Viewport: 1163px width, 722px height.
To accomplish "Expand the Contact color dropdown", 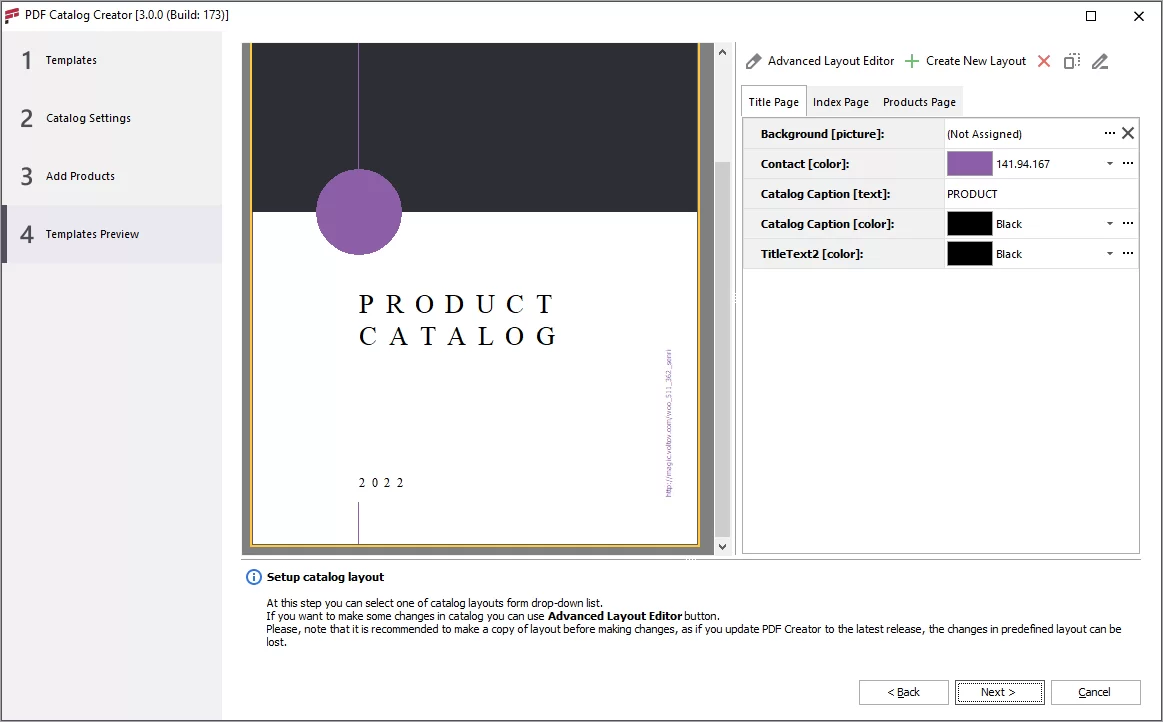I will coord(1110,163).
